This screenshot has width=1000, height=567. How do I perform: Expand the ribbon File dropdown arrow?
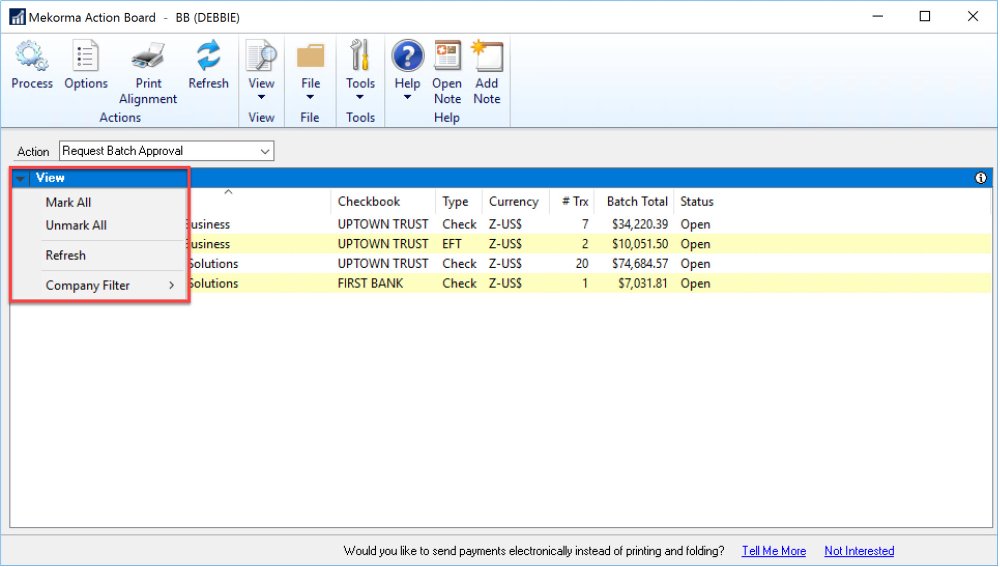pyautogui.click(x=310, y=98)
